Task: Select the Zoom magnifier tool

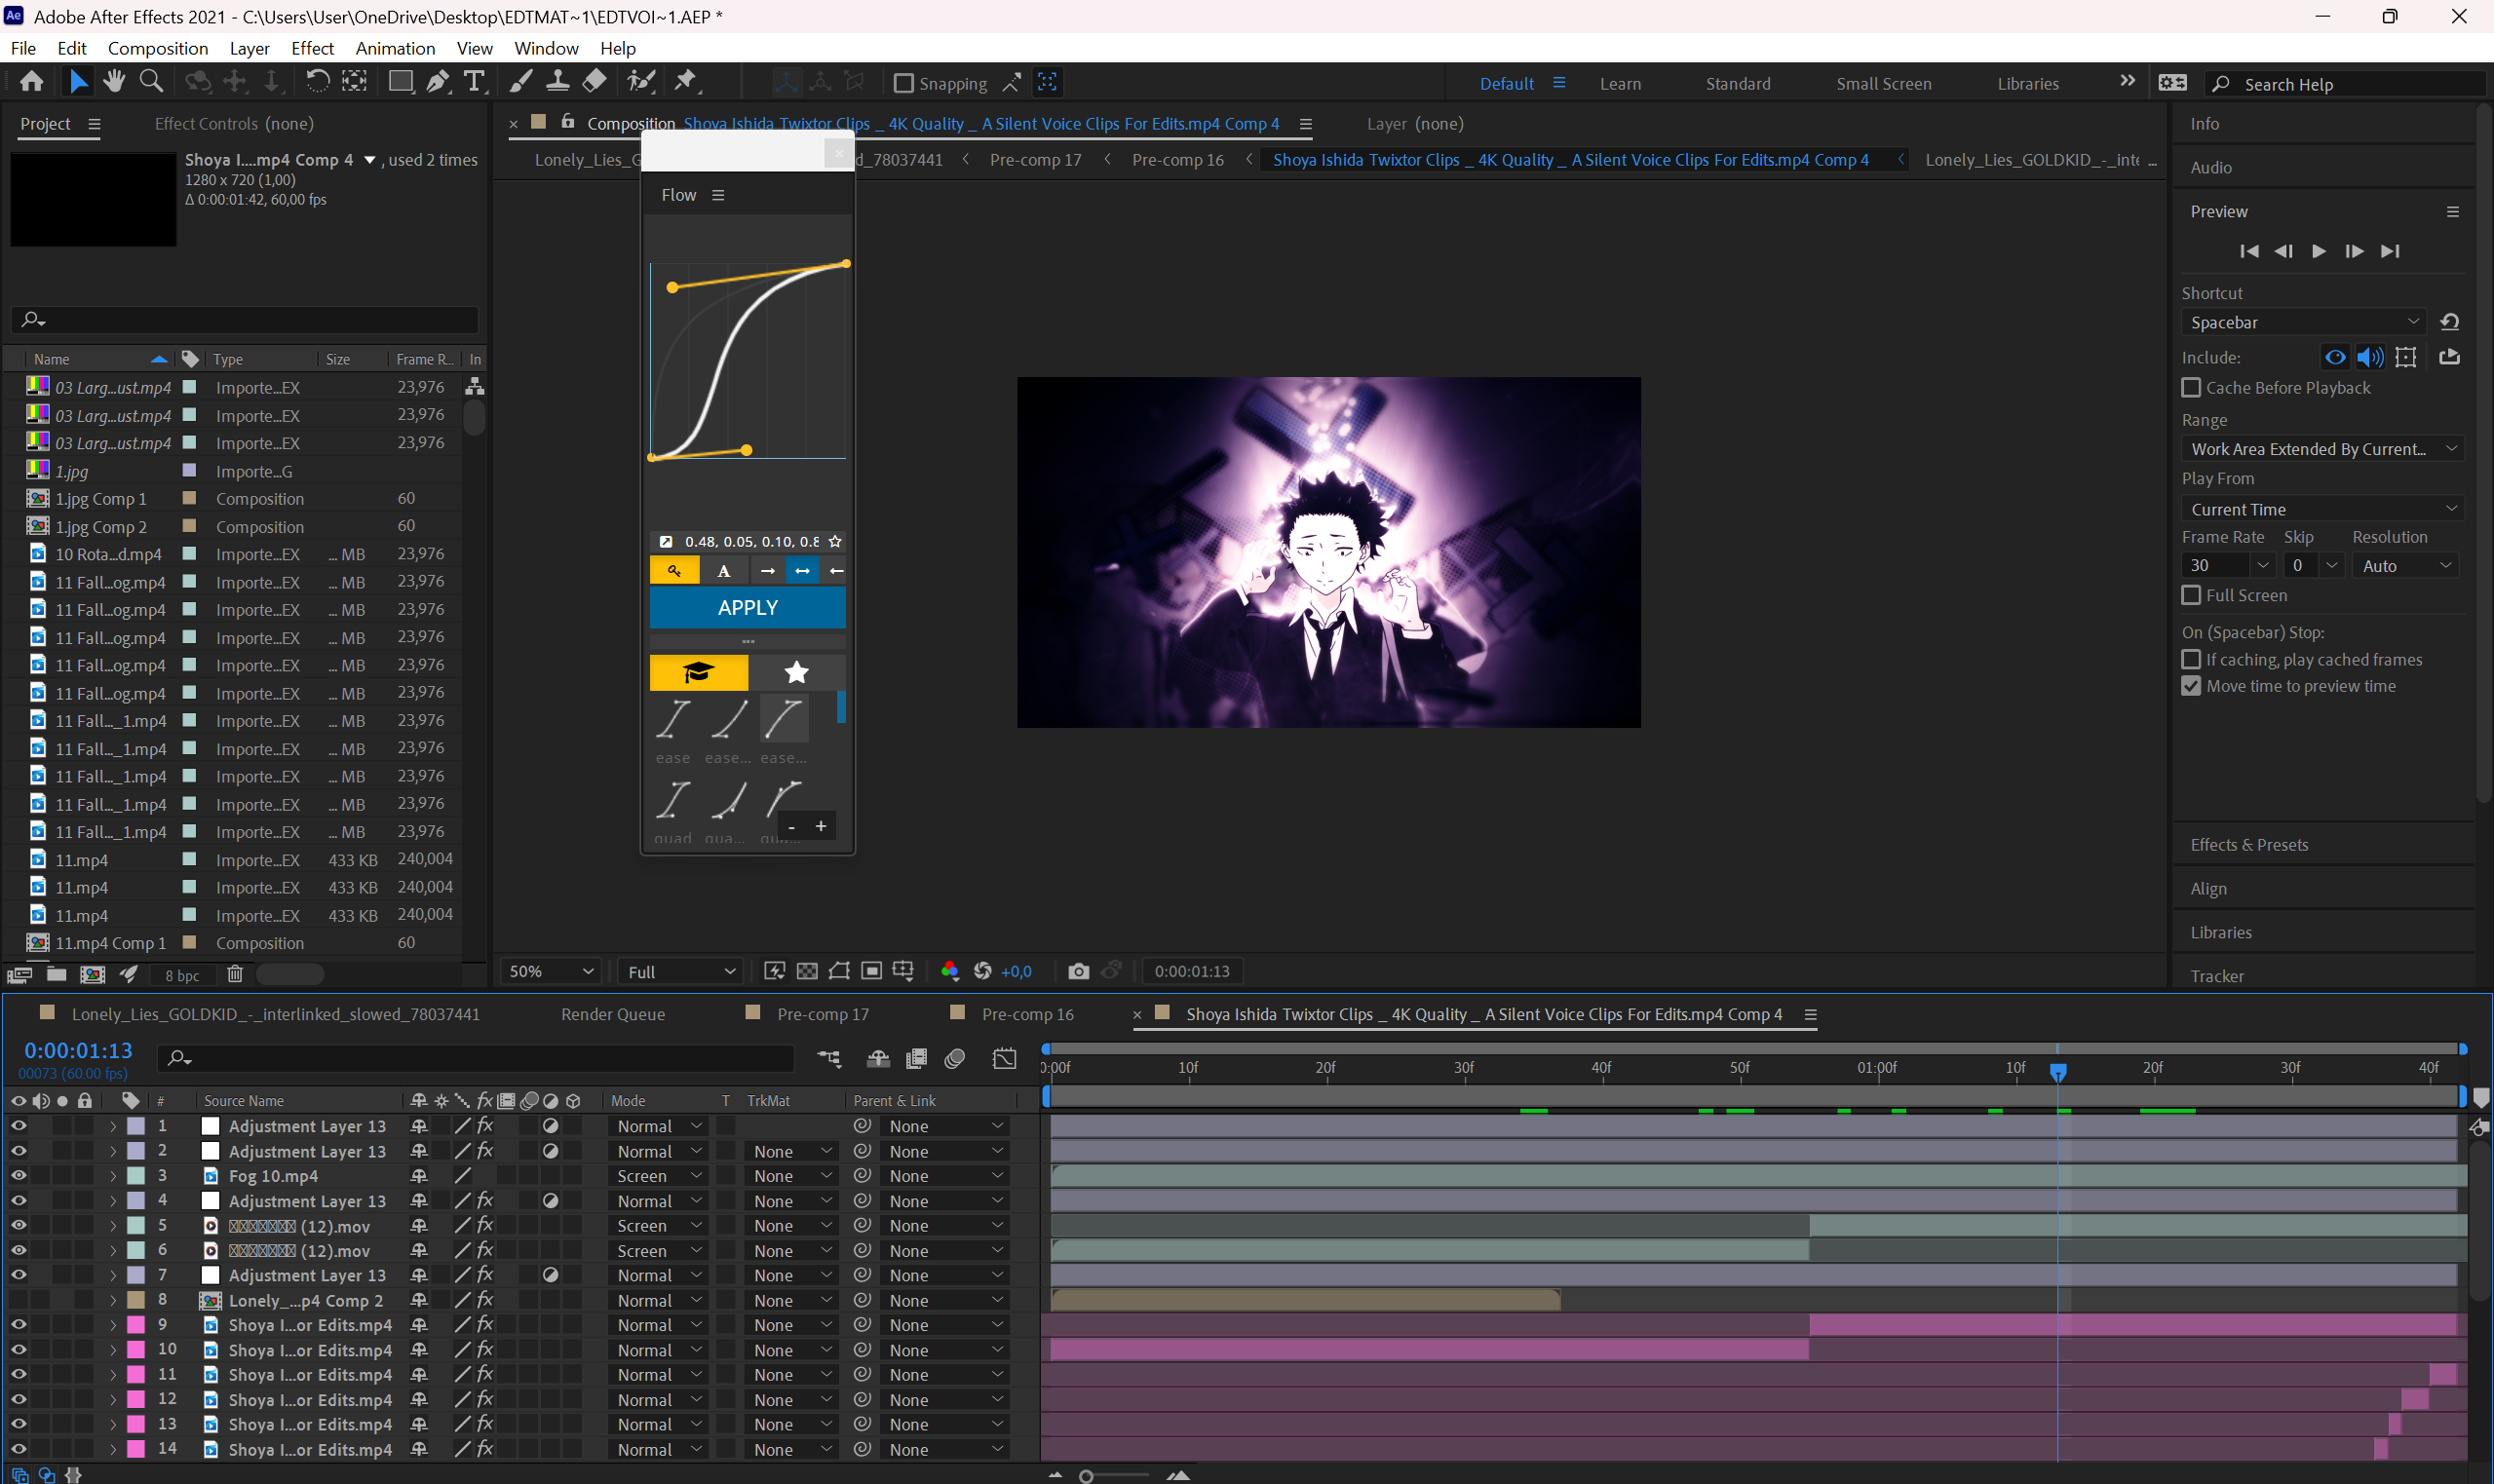Action: [151, 82]
